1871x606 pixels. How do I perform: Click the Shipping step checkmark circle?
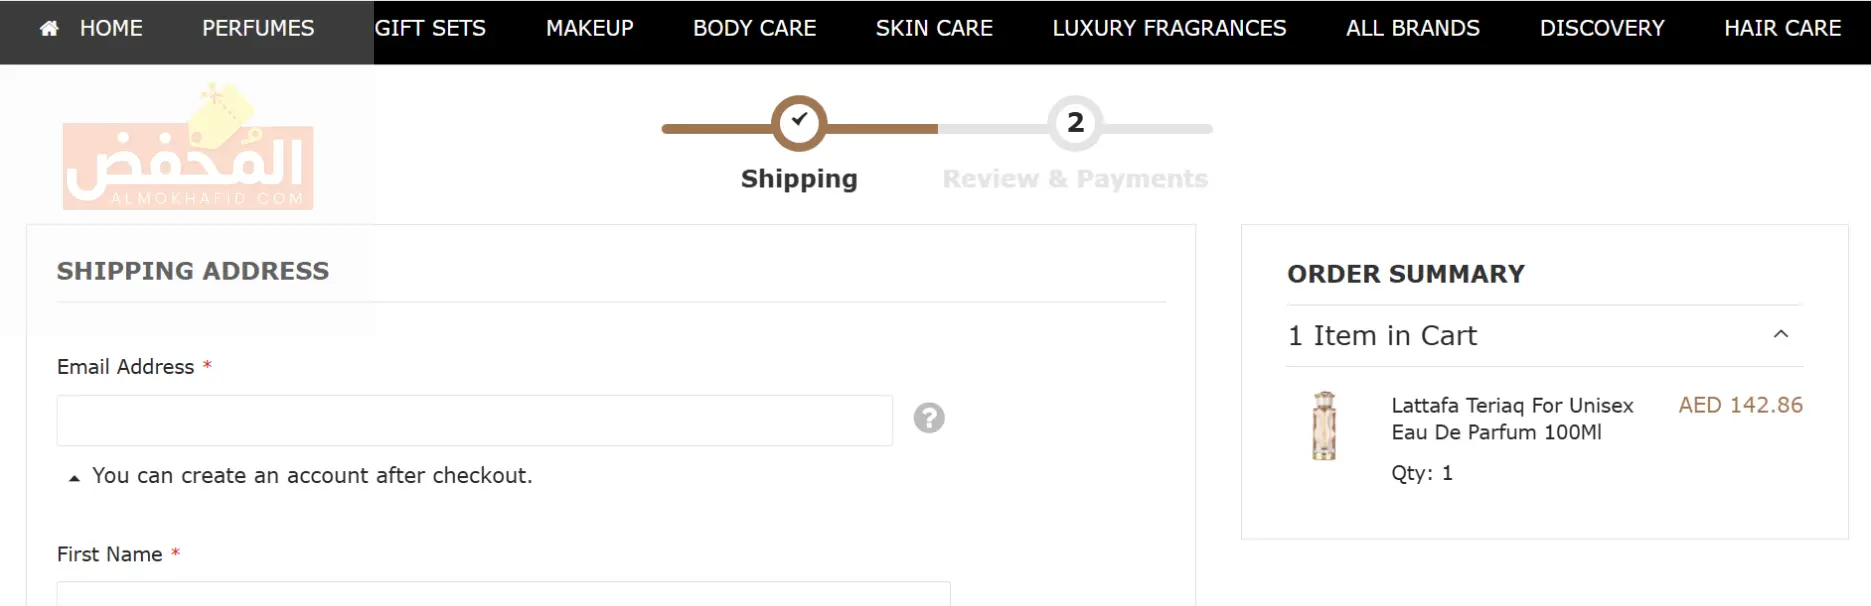(799, 123)
